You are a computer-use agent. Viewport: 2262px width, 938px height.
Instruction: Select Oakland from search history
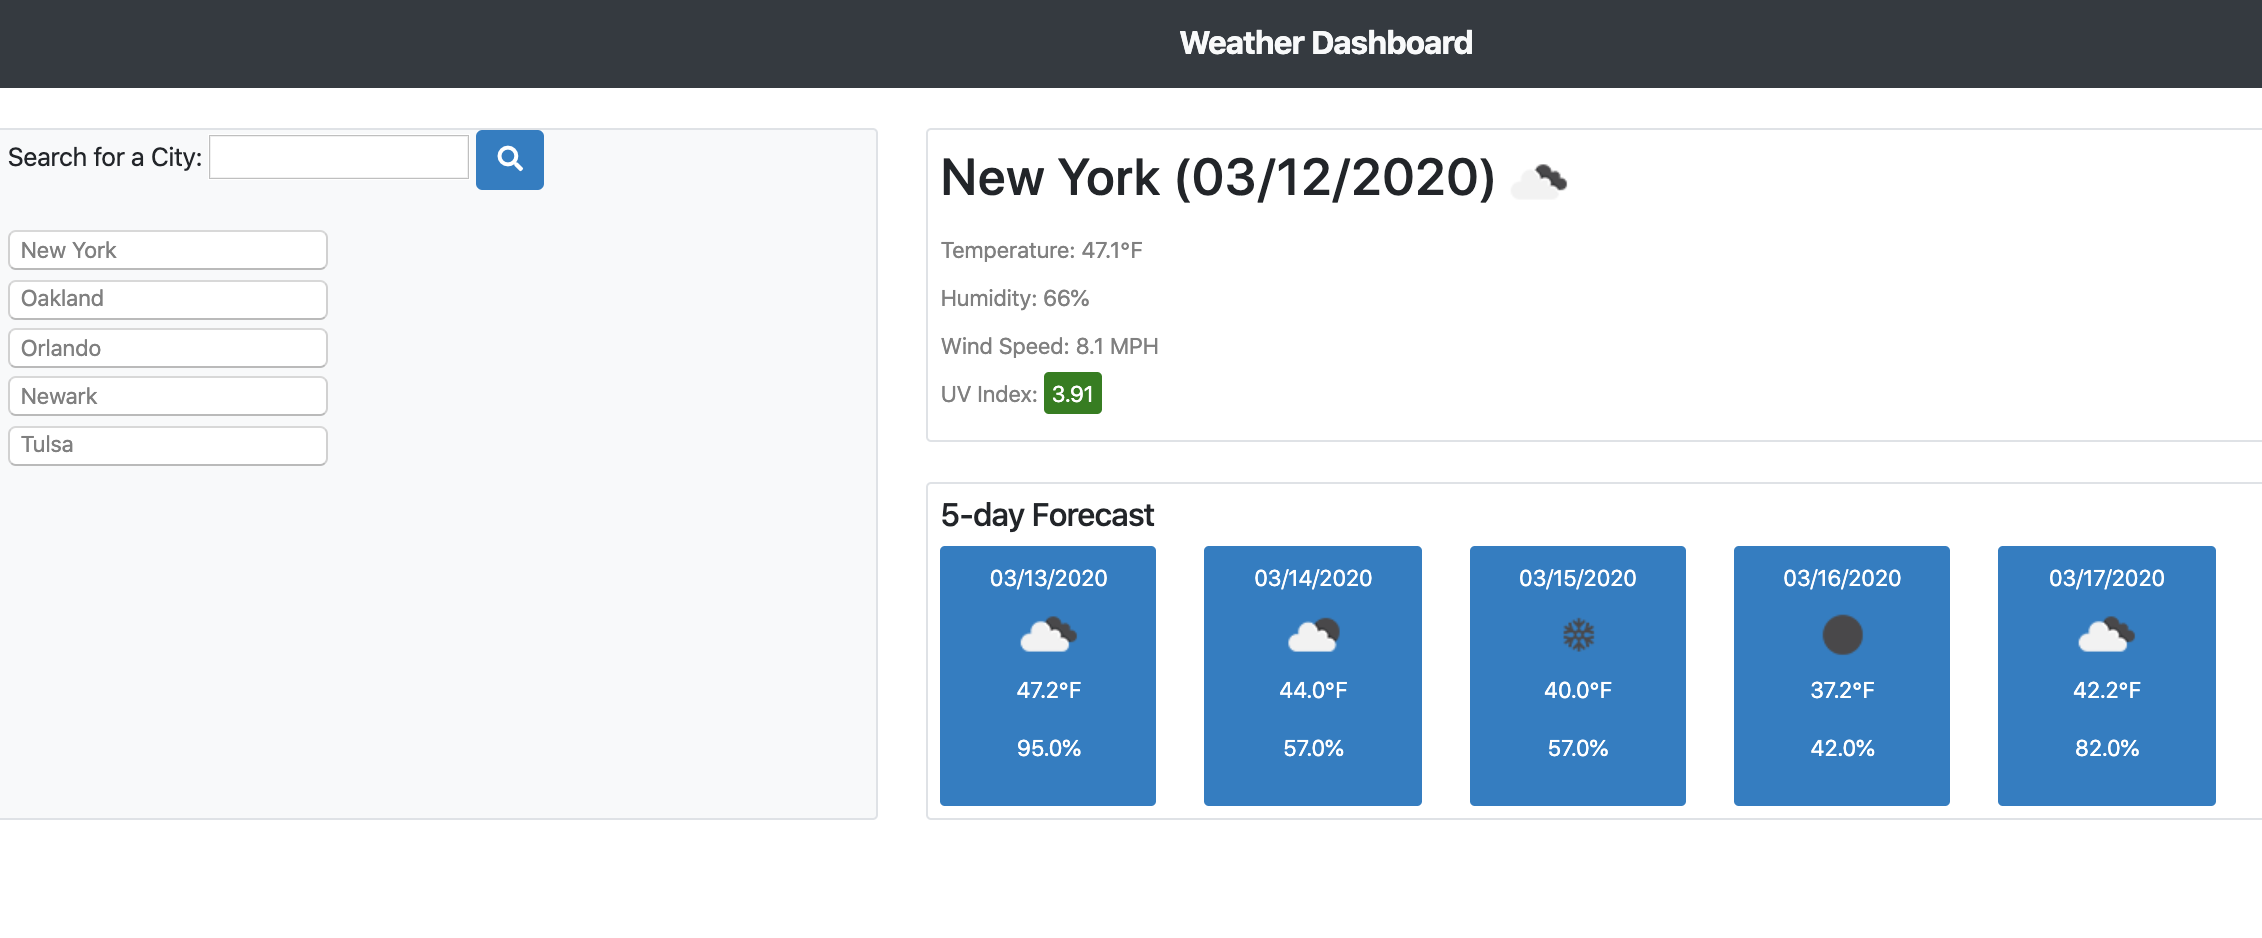pyautogui.click(x=167, y=298)
